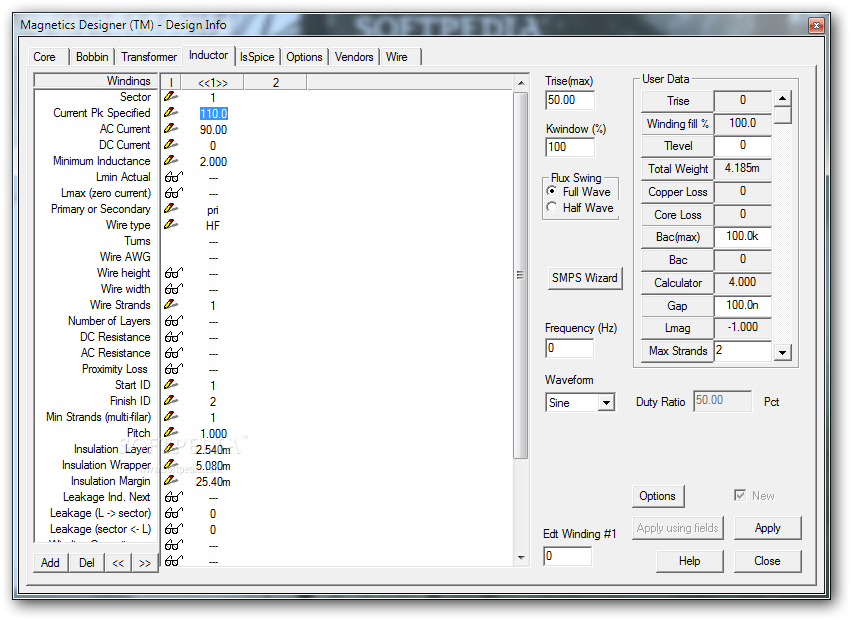The width and height of the screenshot is (851, 620).
Task: Click the pencil icon in DC Current row
Action: pos(171,144)
